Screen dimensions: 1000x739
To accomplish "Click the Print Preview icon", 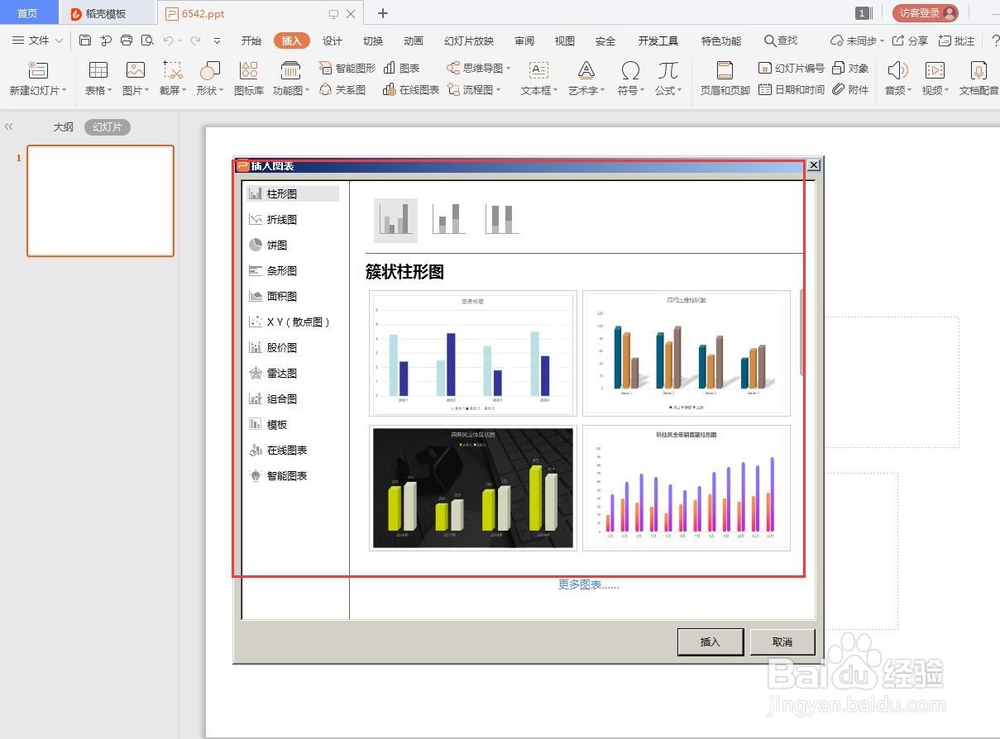I will pyautogui.click(x=147, y=40).
